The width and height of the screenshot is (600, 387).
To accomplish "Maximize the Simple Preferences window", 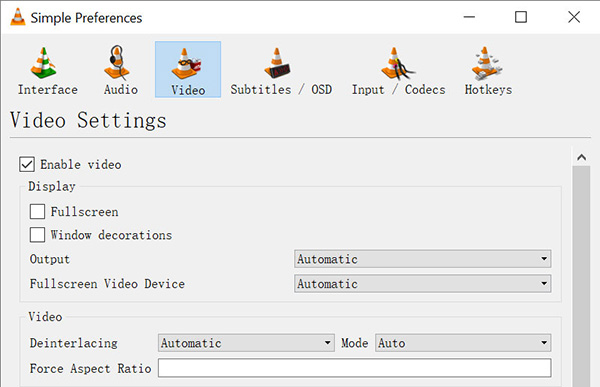I will pyautogui.click(x=521, y=17).
